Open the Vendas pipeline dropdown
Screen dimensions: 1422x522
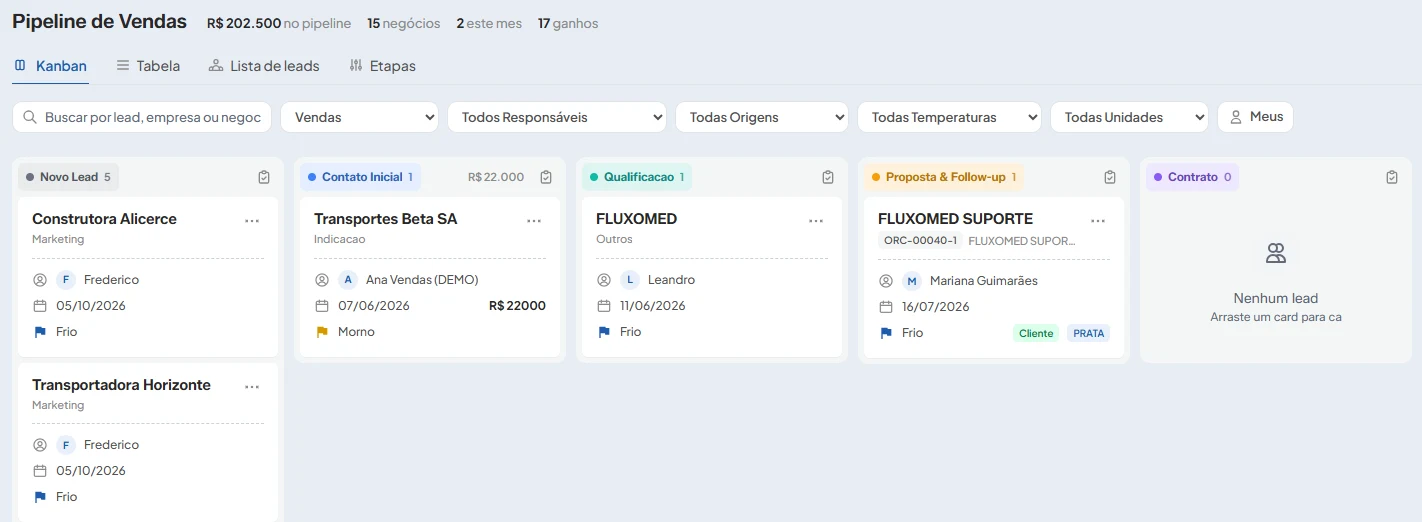point(359,117)
